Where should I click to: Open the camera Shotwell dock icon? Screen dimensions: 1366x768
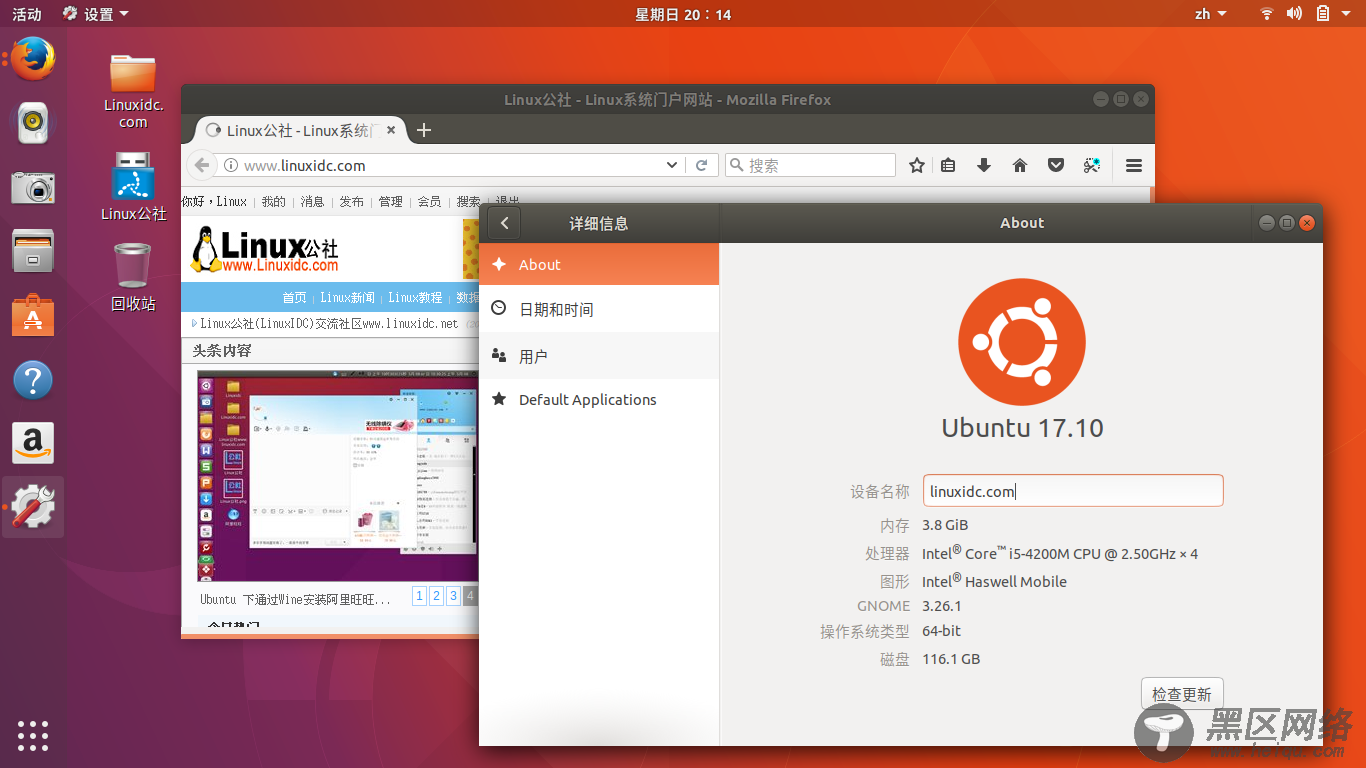tap(33, 187)
